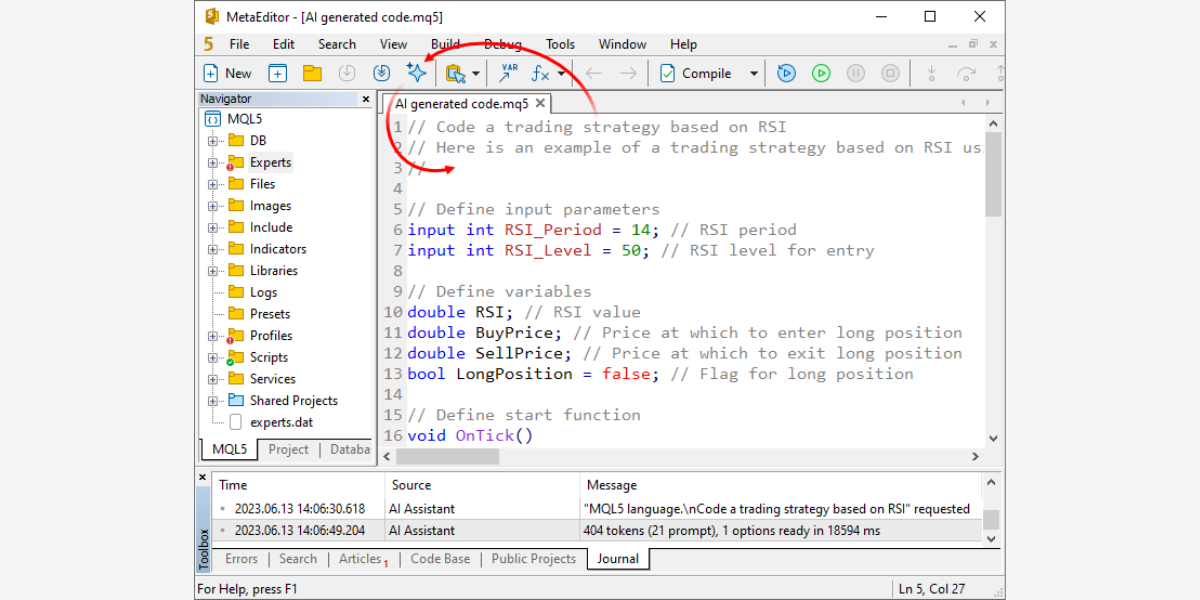Switch to the Database tab in Navigator
Viewport: 1200px width, 600px height.
[349, 450]
